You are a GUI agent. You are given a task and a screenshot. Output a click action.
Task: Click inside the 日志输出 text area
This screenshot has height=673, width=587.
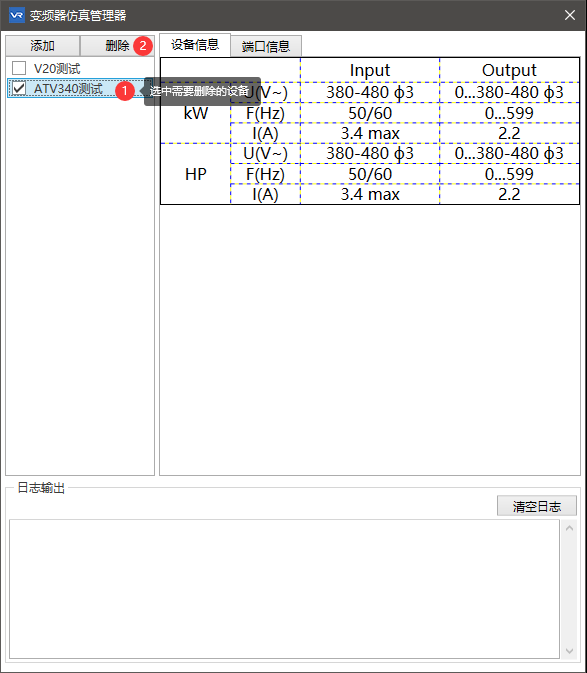point(284,589)
